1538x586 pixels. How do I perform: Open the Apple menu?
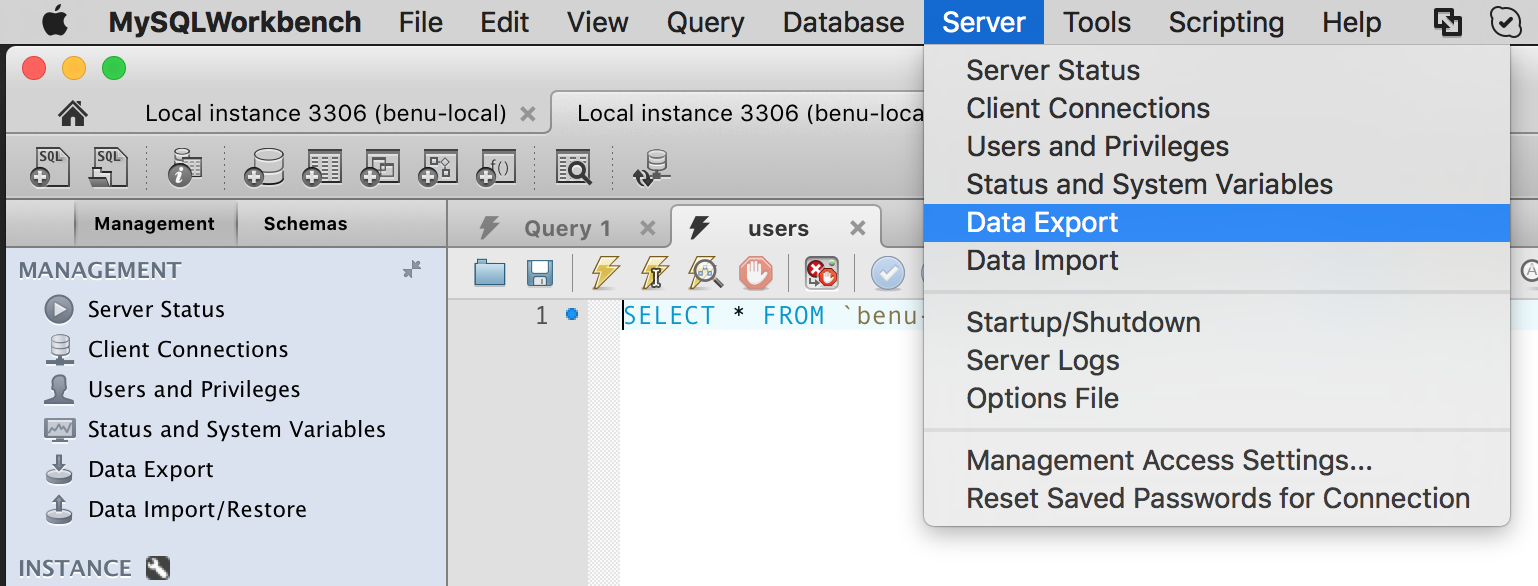coord(55,21)
